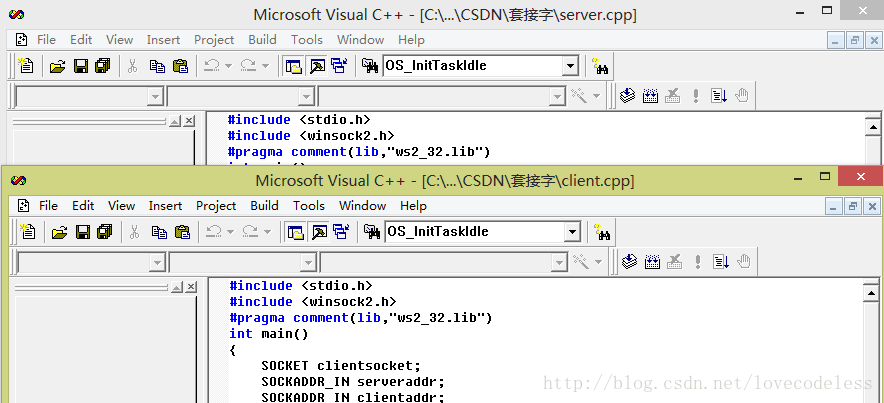The image size is (884, 403).
Task: Click Compile icon in server.cpp window
Action: point(627,96)
